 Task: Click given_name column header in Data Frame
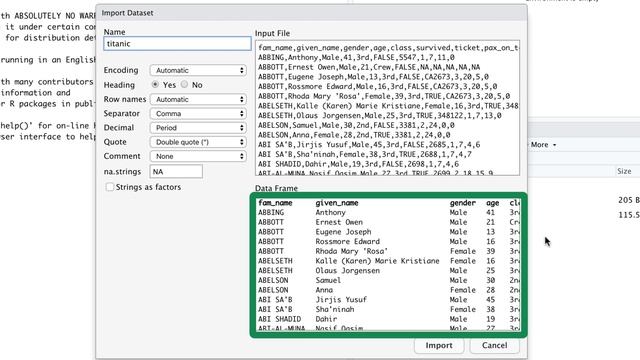point(337,203)
